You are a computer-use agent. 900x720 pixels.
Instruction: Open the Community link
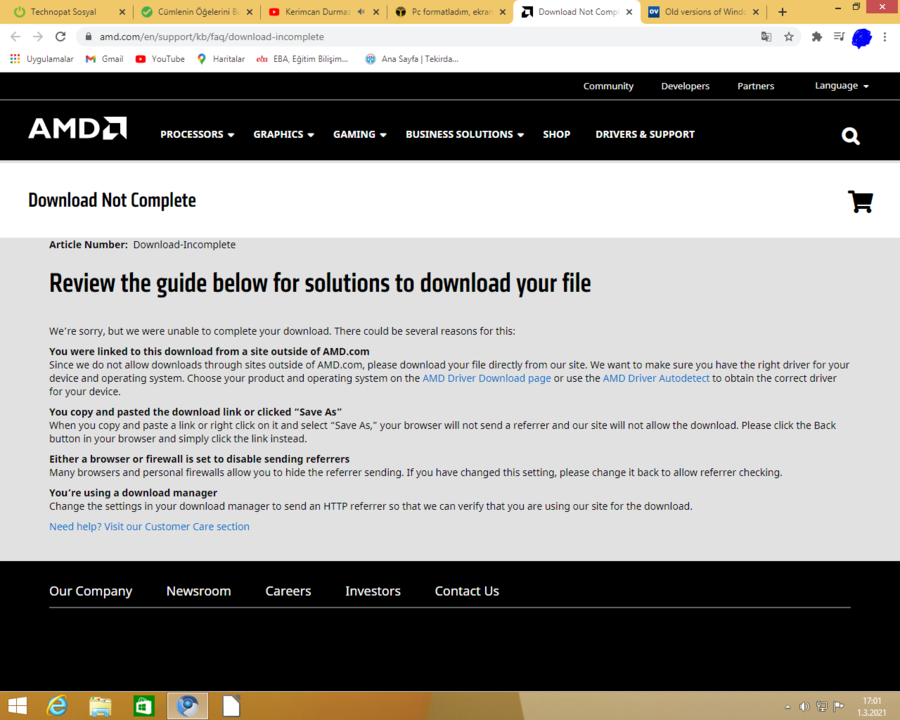pos(608,86)
